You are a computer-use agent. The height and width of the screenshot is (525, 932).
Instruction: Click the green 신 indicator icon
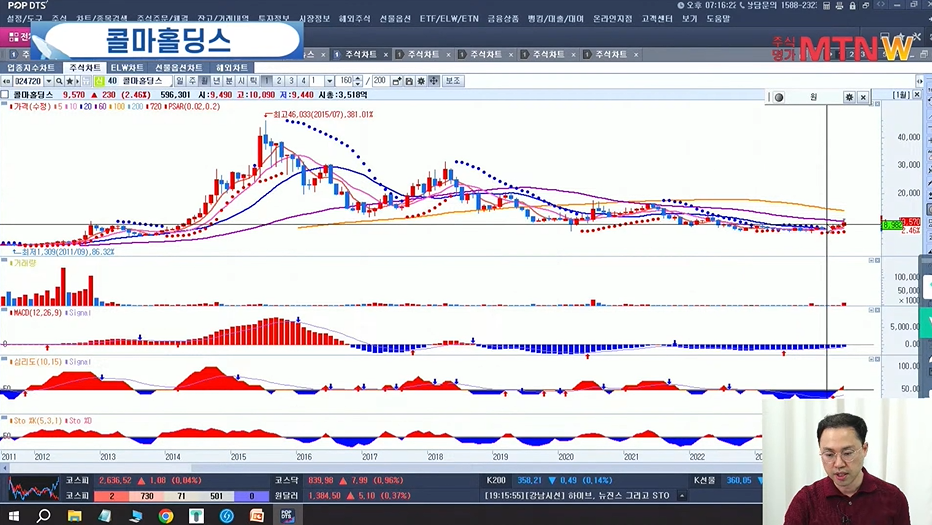[x=99, y=81]
